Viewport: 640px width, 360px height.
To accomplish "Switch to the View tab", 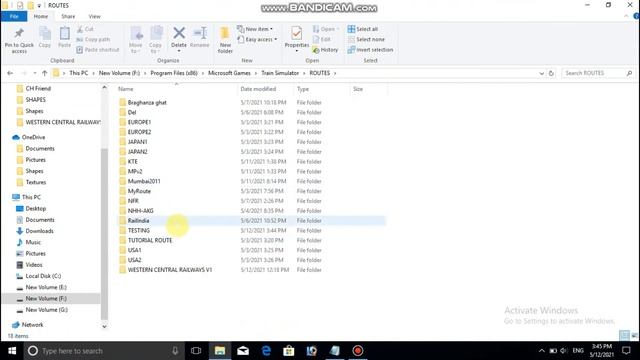I will pos(94,16).
